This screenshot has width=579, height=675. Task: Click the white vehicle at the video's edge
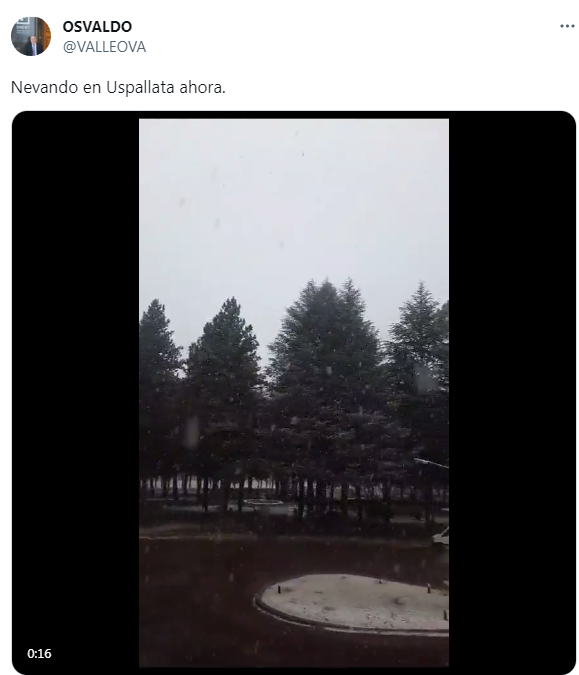[x=441, y=537]
